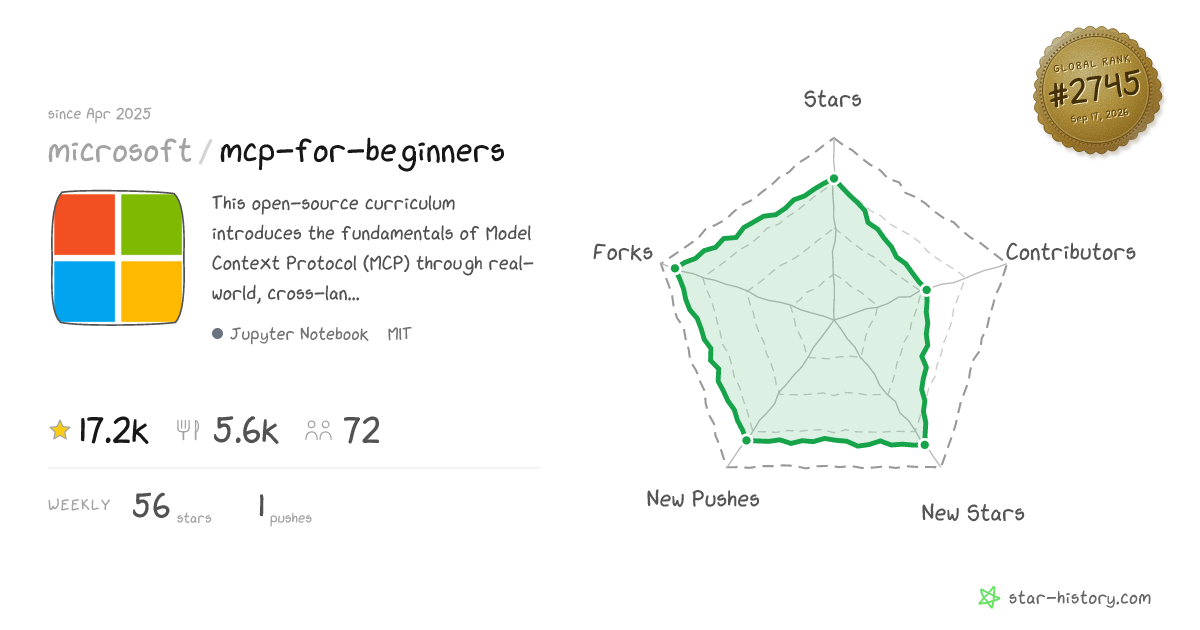Viewport: 1200px width, 630px height.
Task: Click the Stars data point on radar chart
Action: [x=833, y=181]
